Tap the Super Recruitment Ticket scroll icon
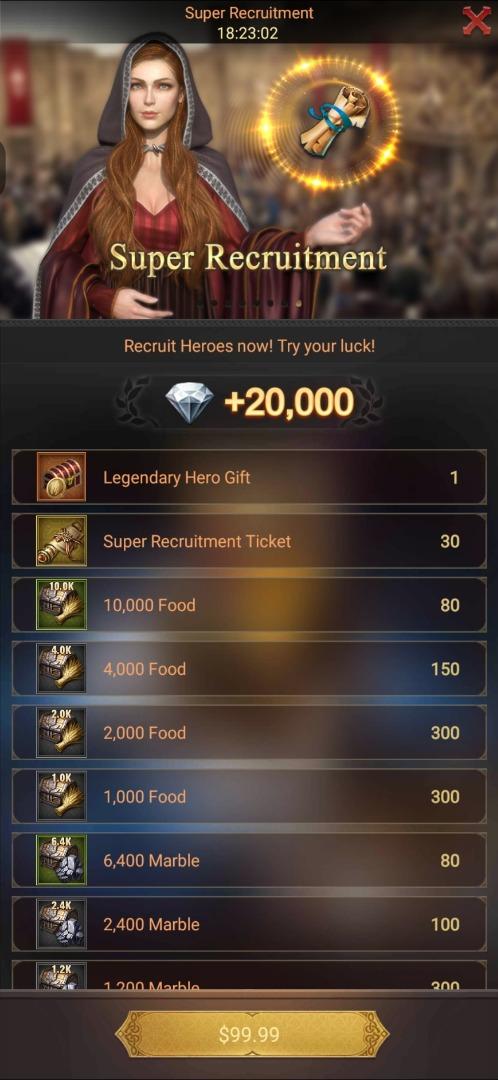This screenshot has width=498, height=1080. pos(61,541)
